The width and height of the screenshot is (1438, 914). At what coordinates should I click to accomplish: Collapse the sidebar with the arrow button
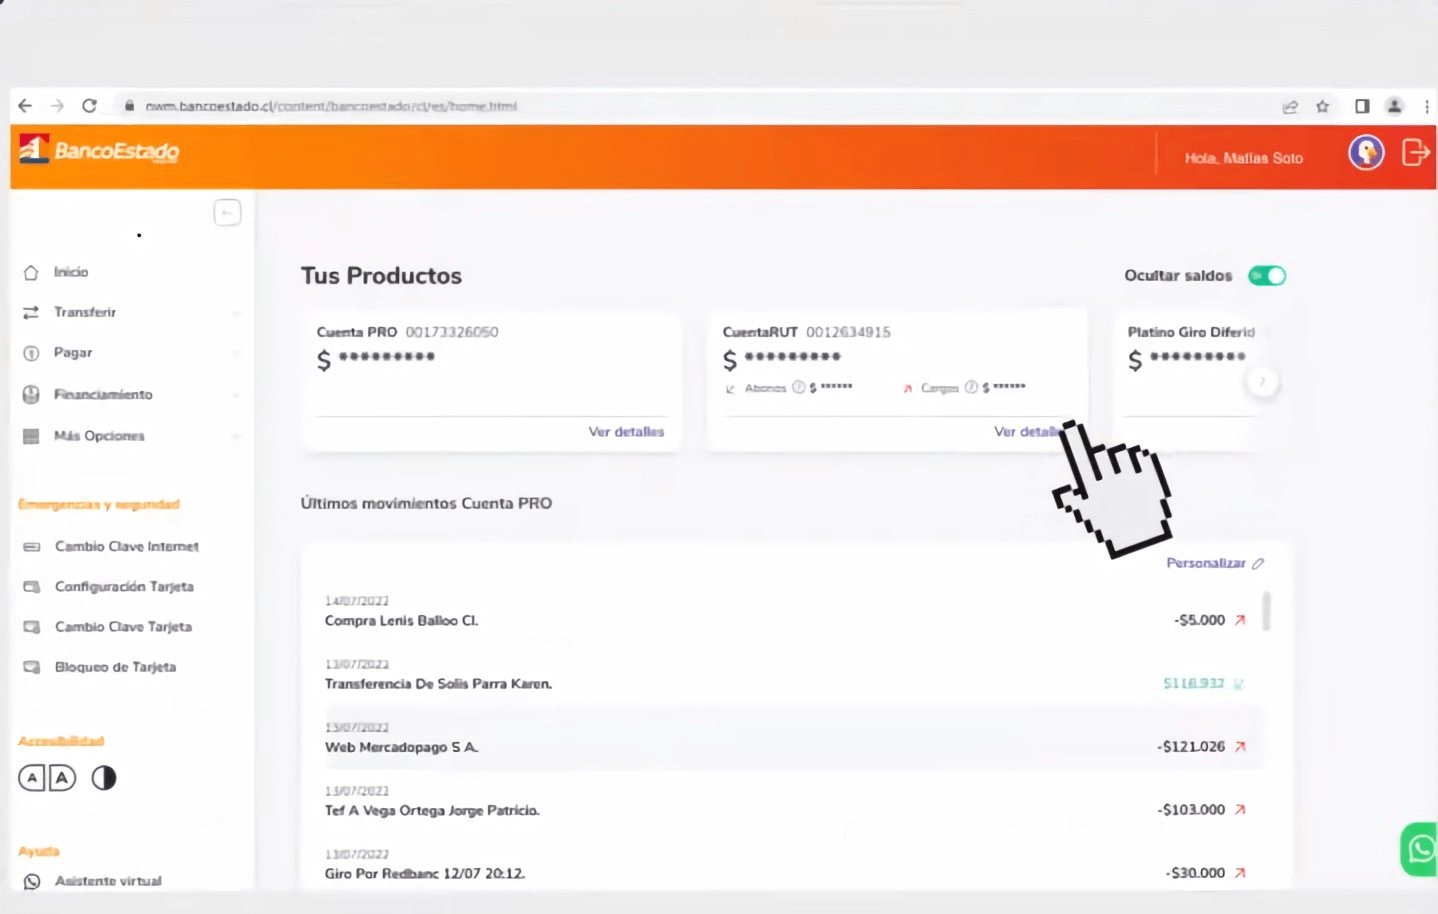227,212
